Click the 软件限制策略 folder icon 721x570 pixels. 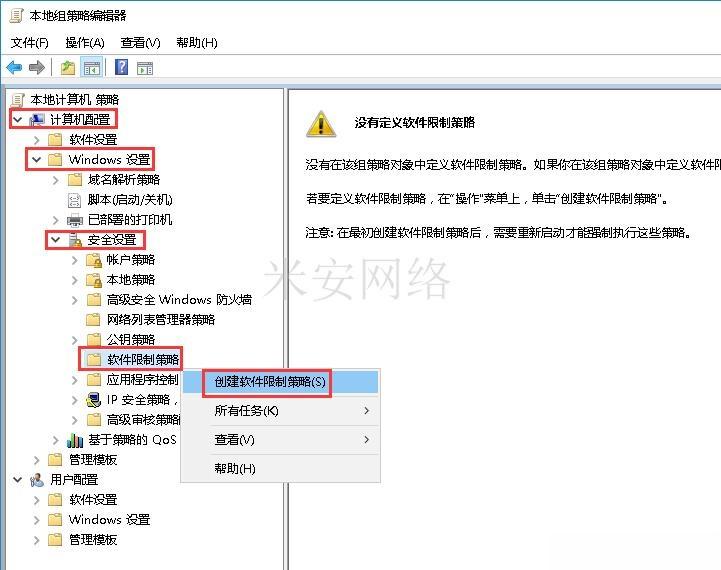(x=94, y=359)
